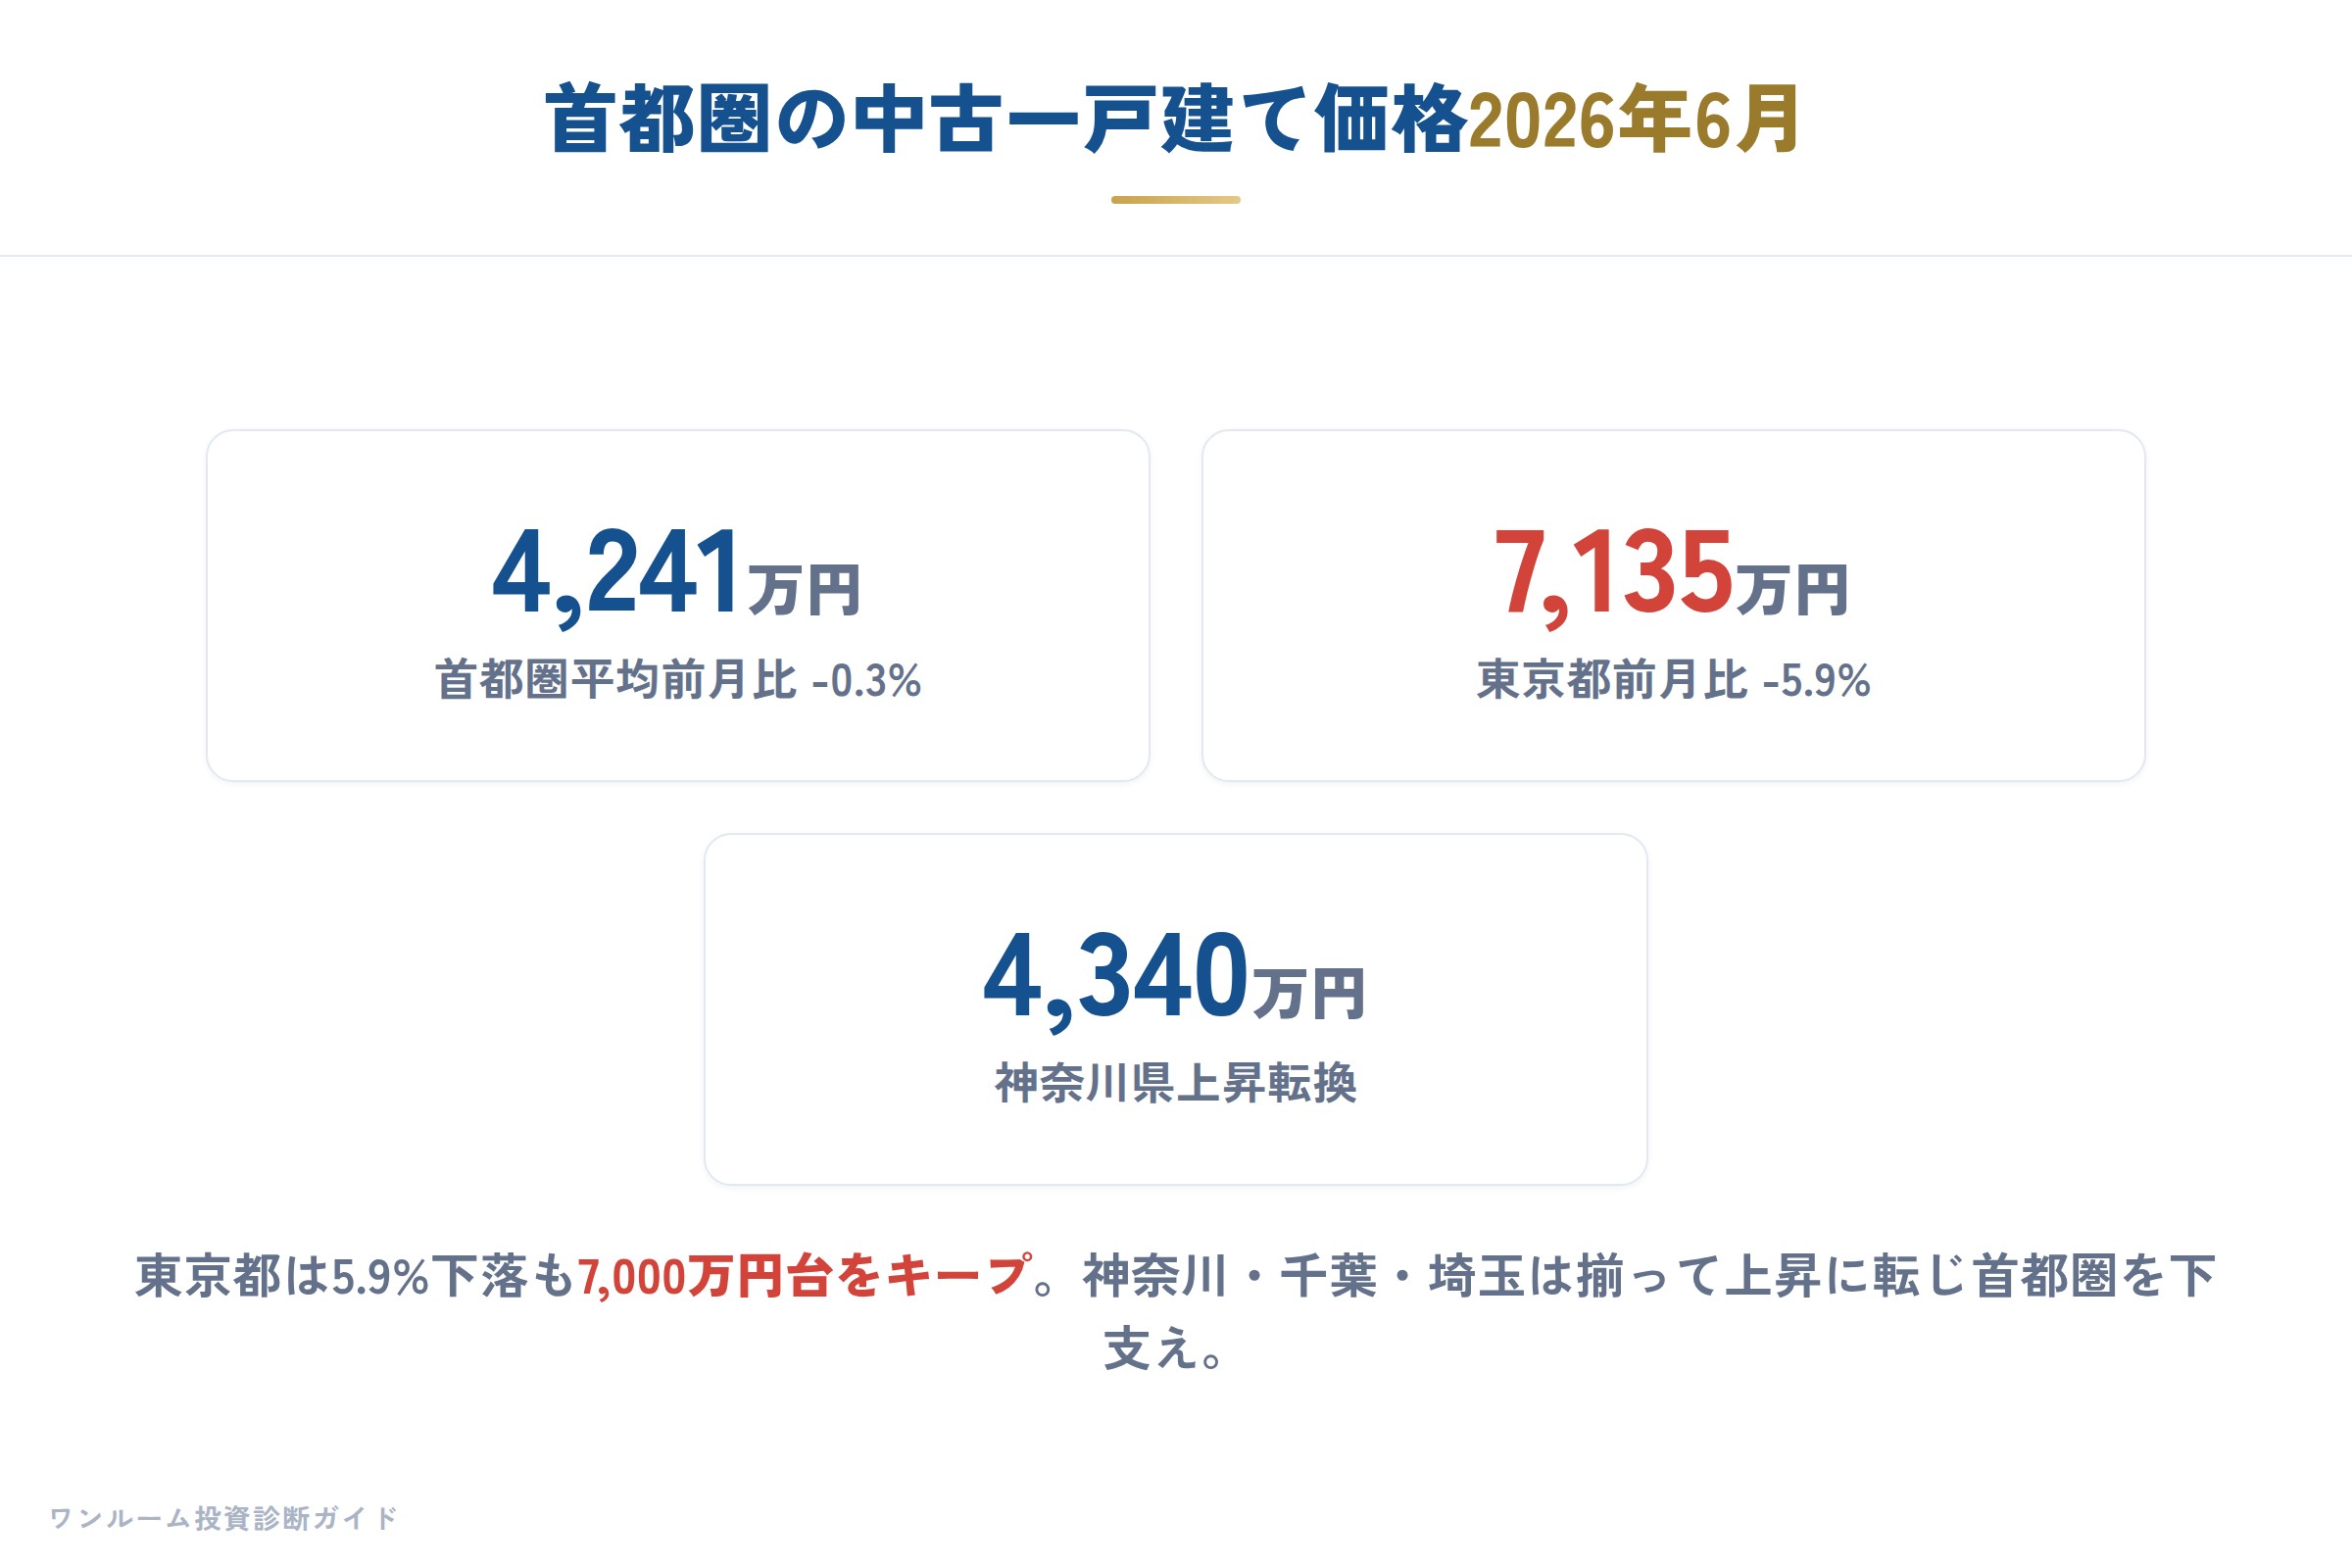Screen dimensions: 2352x1568
Task: Click the gold underline bar below the title
Action: click(x=1175, y=200)
